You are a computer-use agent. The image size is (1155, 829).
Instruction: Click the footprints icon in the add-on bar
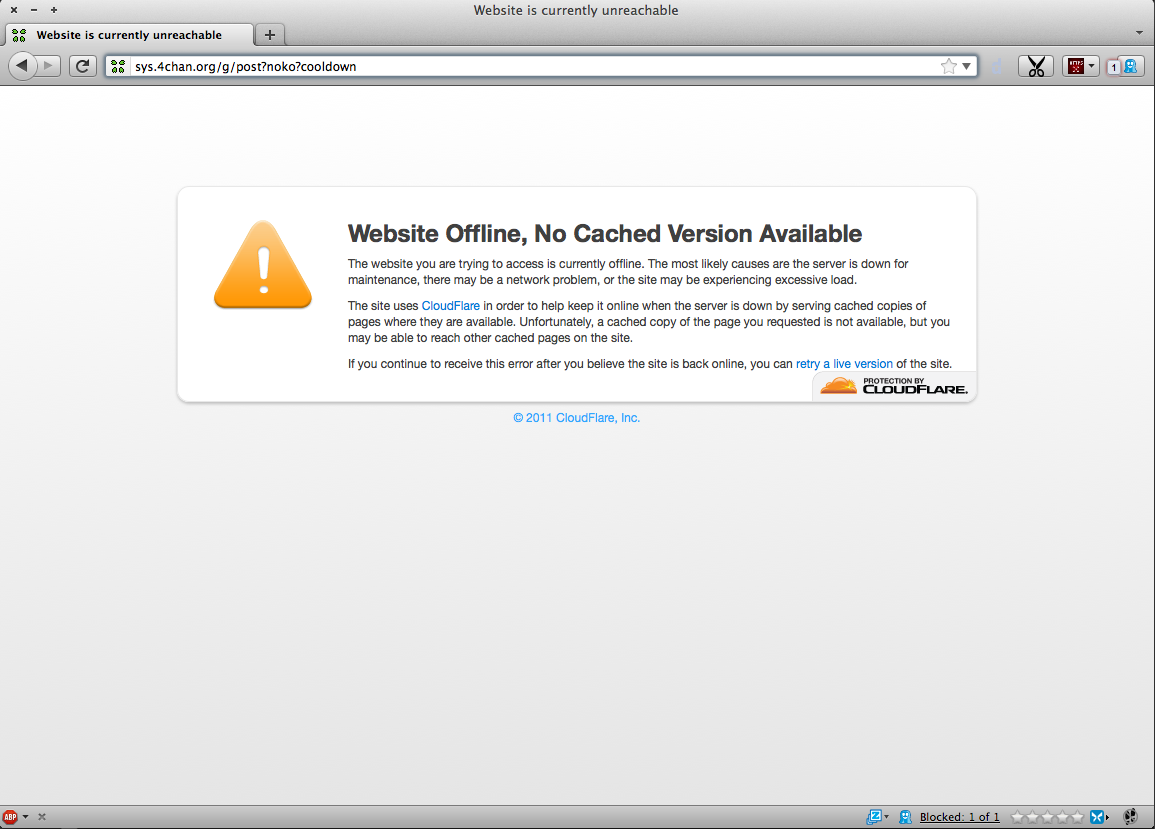pos(1131,816)
